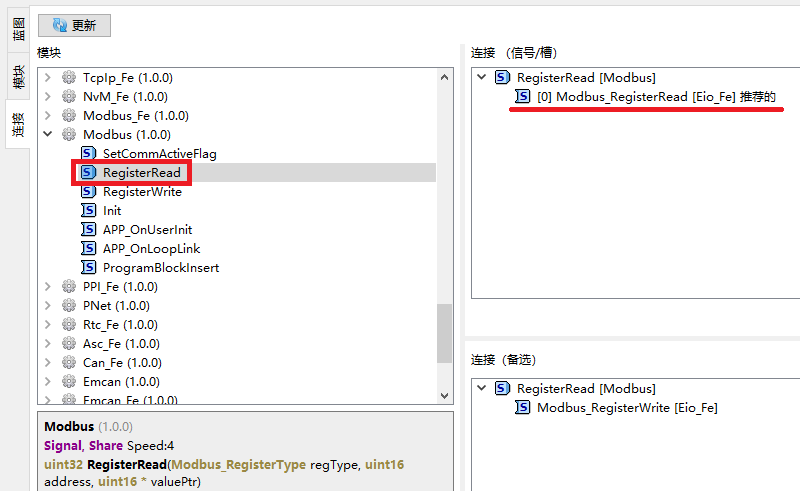Click the Init signal icon
800x491 pixels.
click(x=88, y=210)
